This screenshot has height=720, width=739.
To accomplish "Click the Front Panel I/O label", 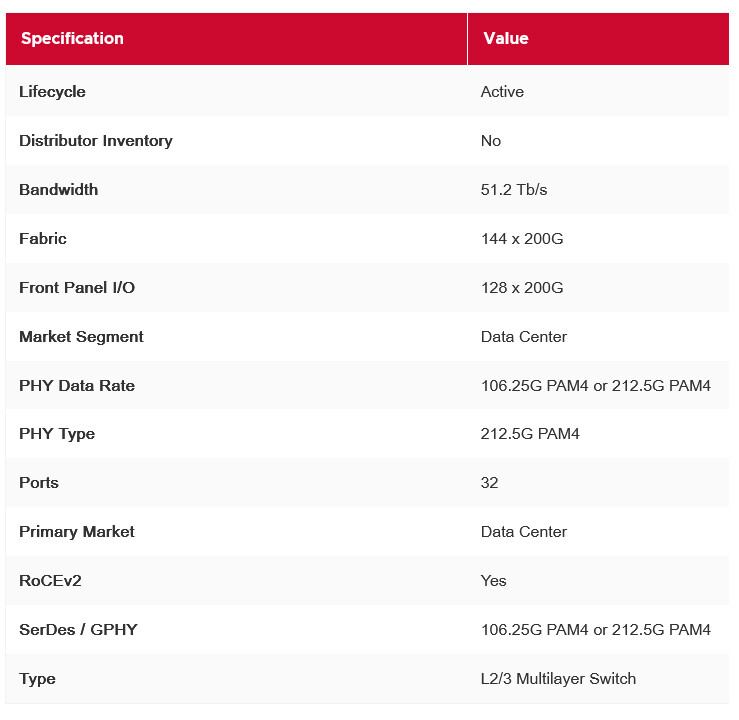I will tap(77, 287).
